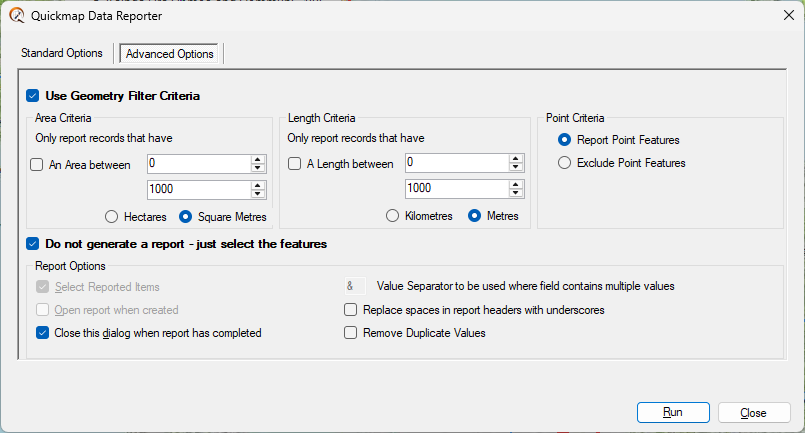Increase the minimum length value with up arrow

516,159
